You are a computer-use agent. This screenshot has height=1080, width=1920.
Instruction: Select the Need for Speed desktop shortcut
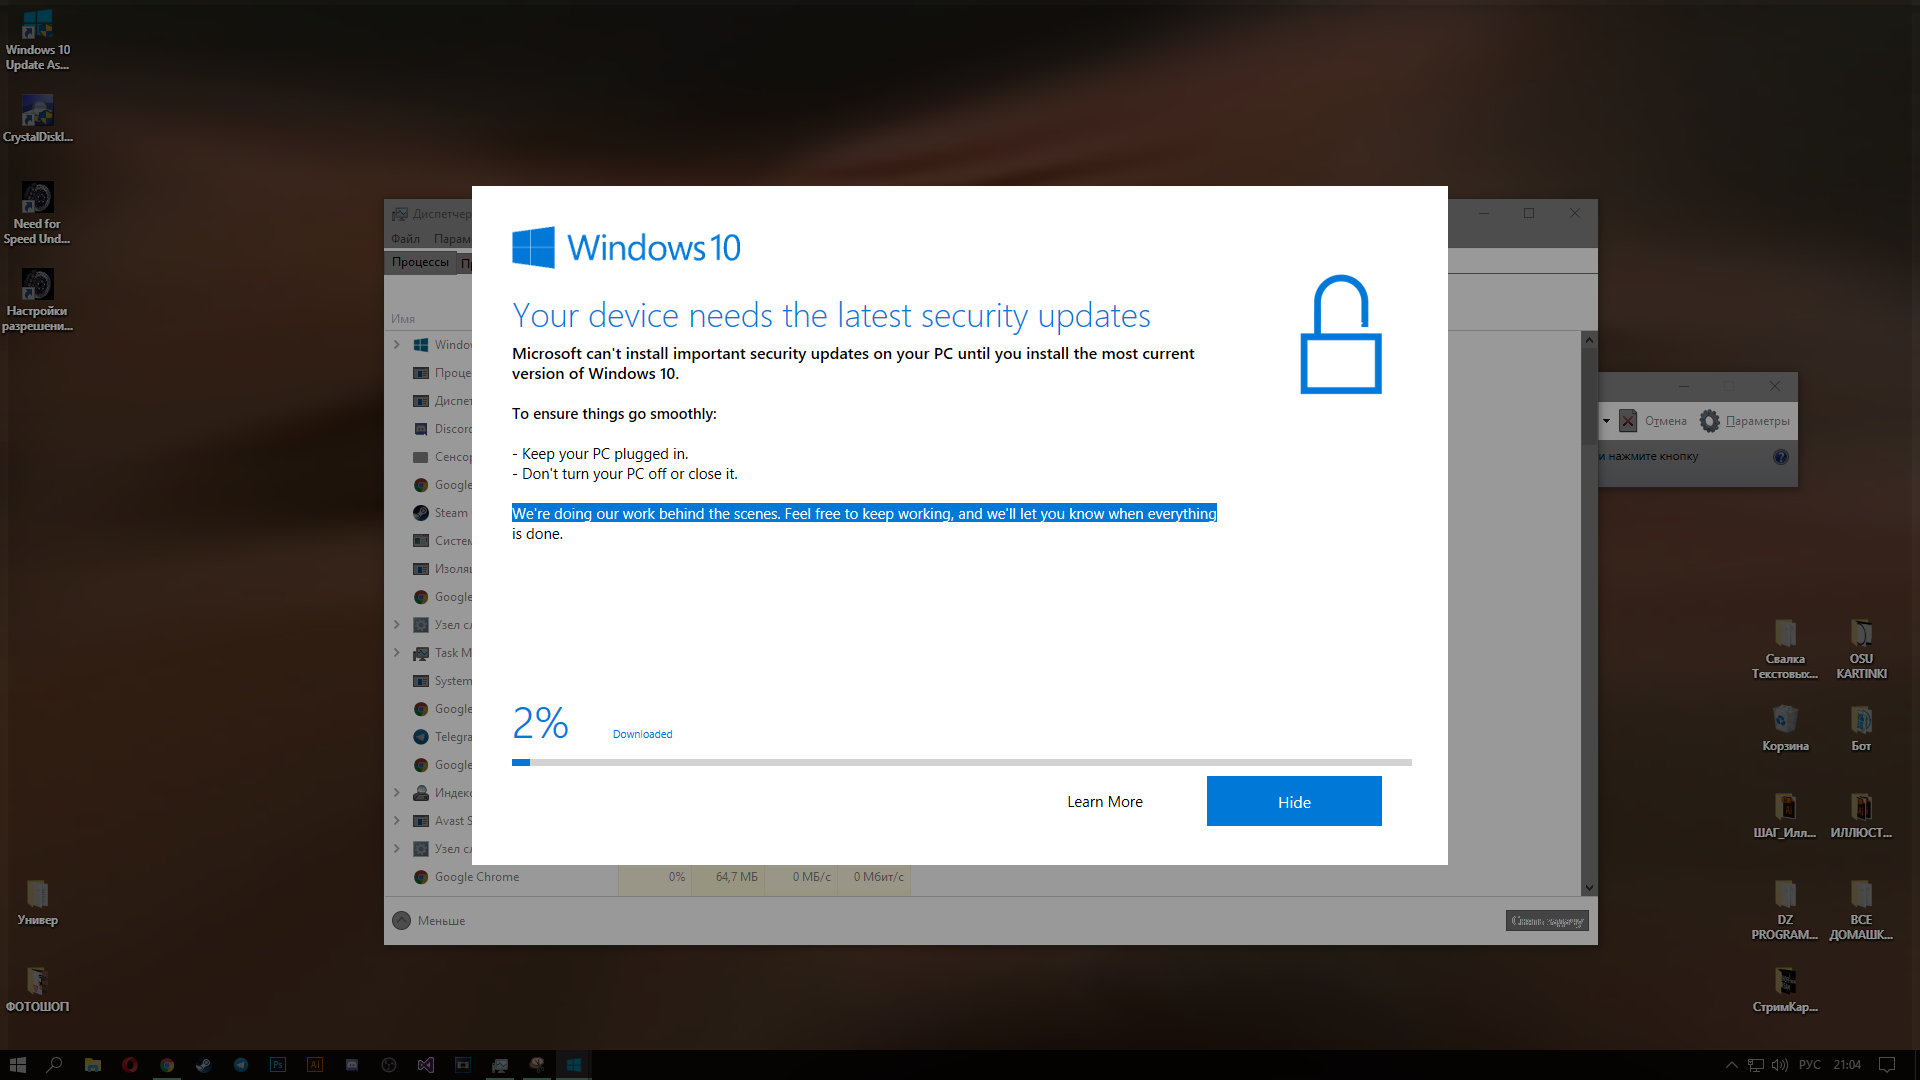click(37, 213)
